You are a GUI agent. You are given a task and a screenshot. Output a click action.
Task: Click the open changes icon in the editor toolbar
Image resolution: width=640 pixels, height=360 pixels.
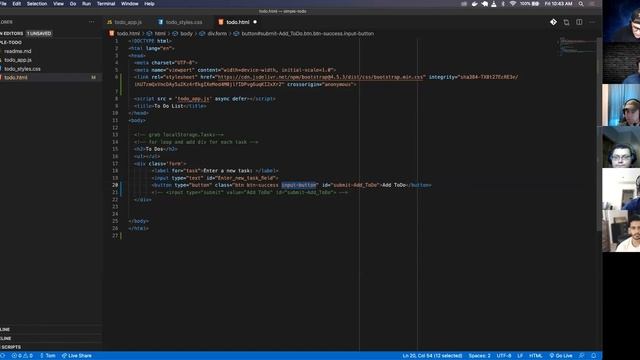[x=566, y=22]
